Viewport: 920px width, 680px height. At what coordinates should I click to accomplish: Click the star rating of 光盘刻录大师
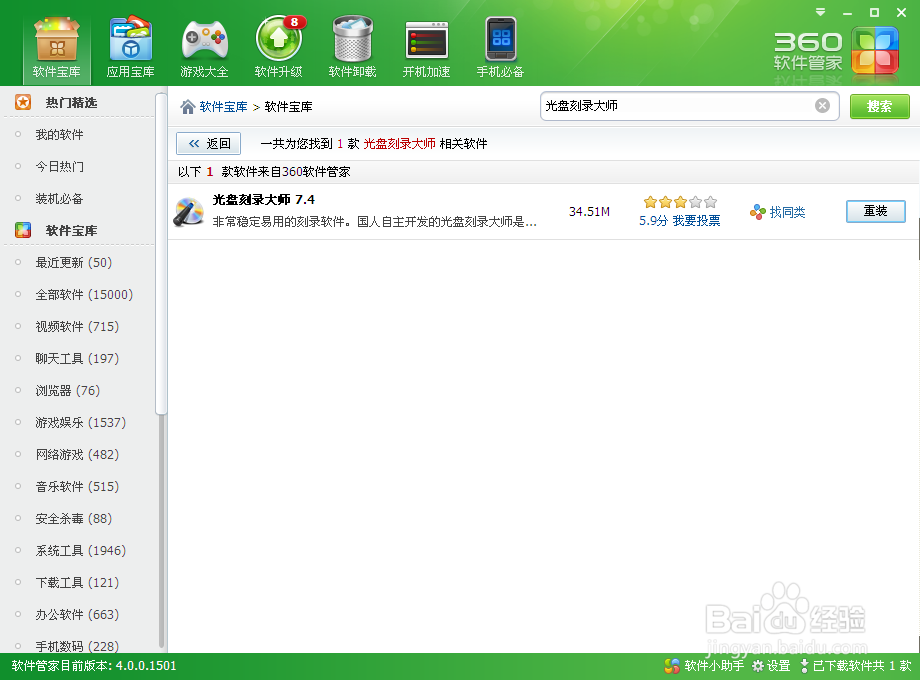point(680,202)
